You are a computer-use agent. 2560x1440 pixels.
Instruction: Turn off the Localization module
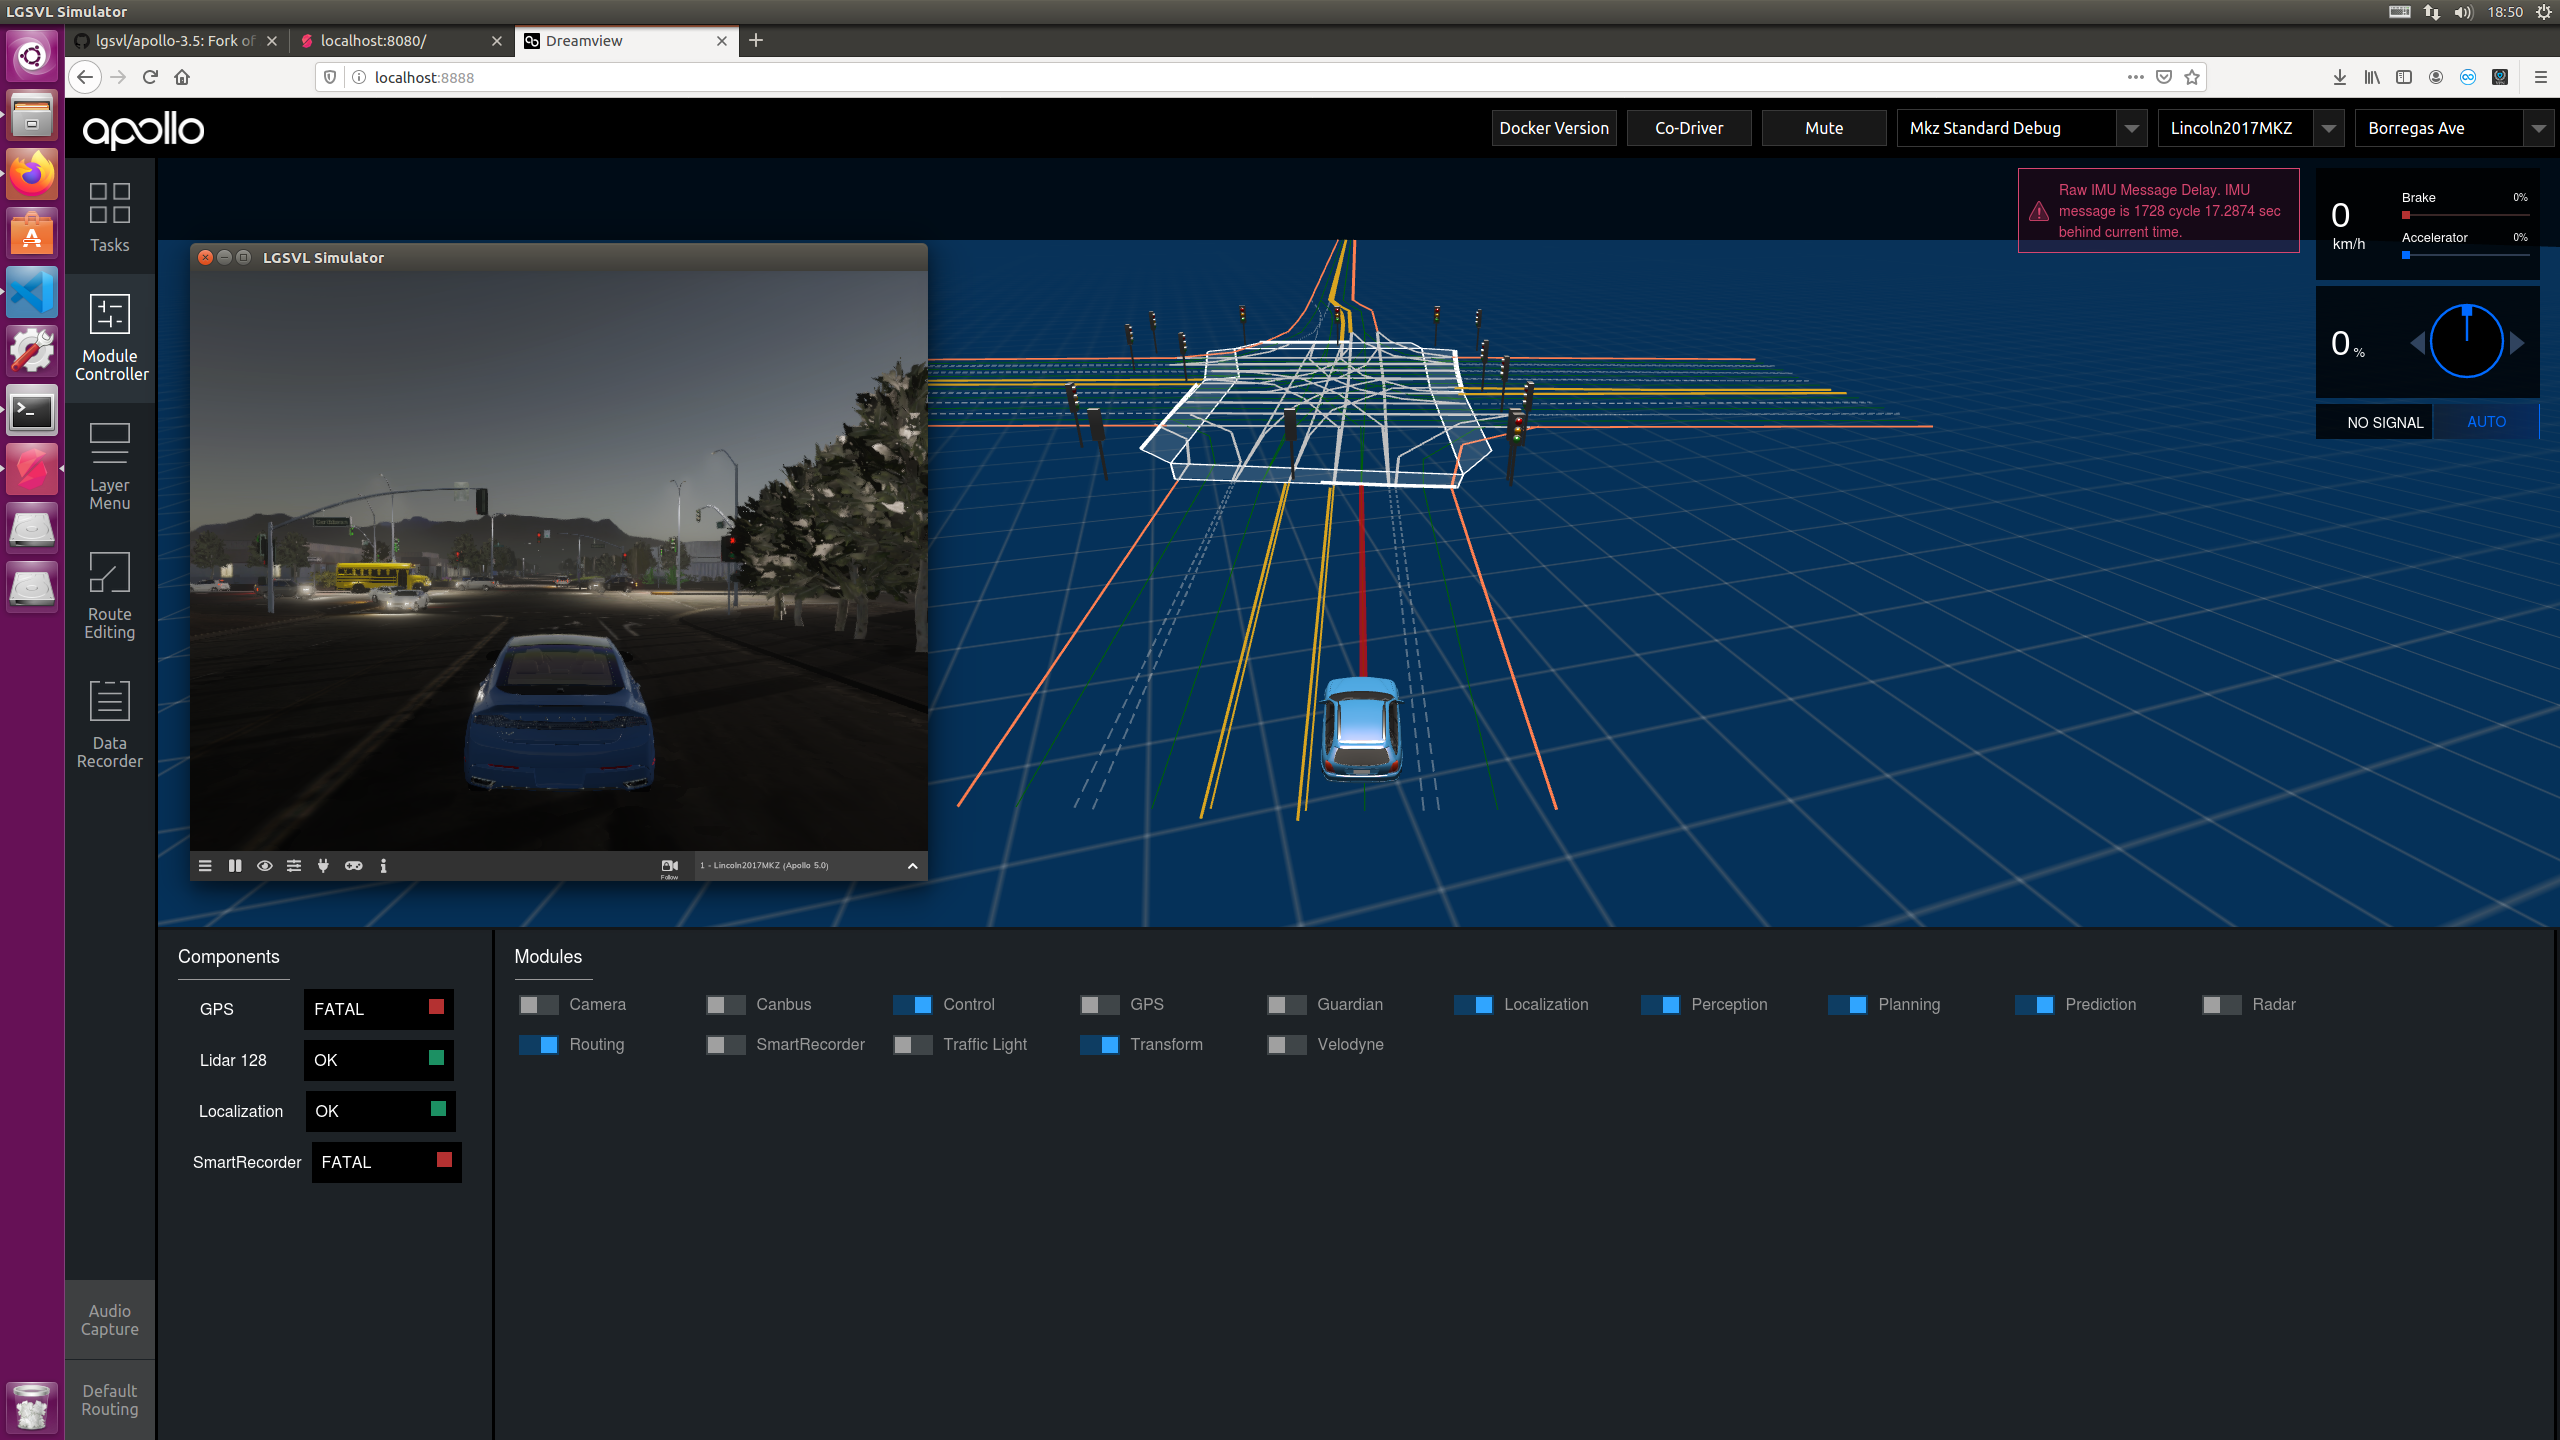pyautogui.click(x=1474, y=1004)
